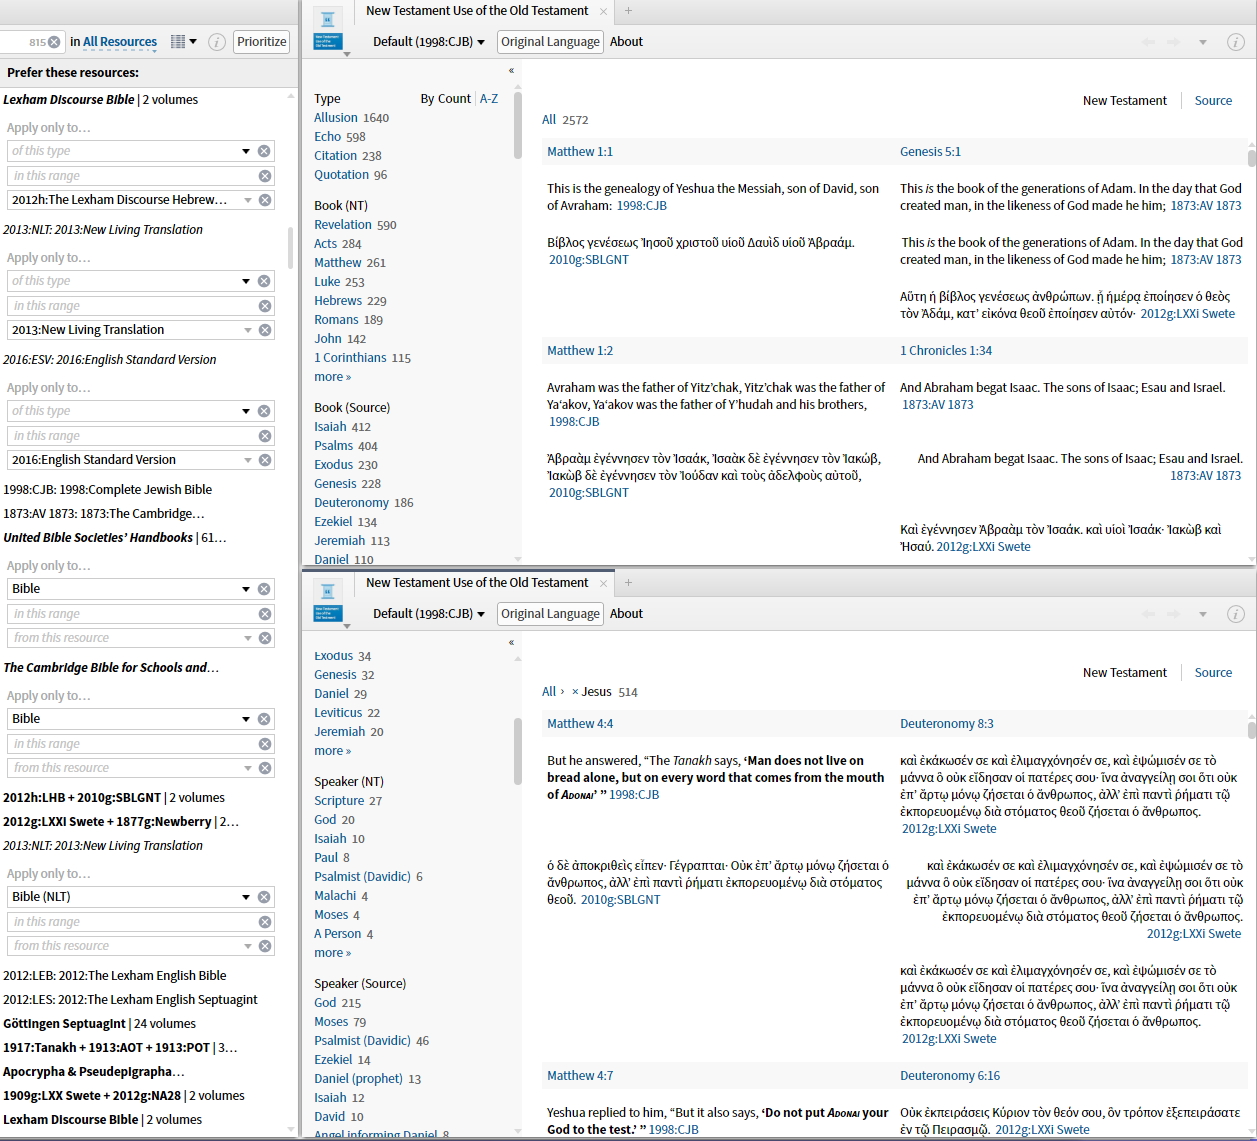Screen dimensions: 1257x1141
Task: Switch to bottom panel New Testament Use tab
Action: click(477, 583)
